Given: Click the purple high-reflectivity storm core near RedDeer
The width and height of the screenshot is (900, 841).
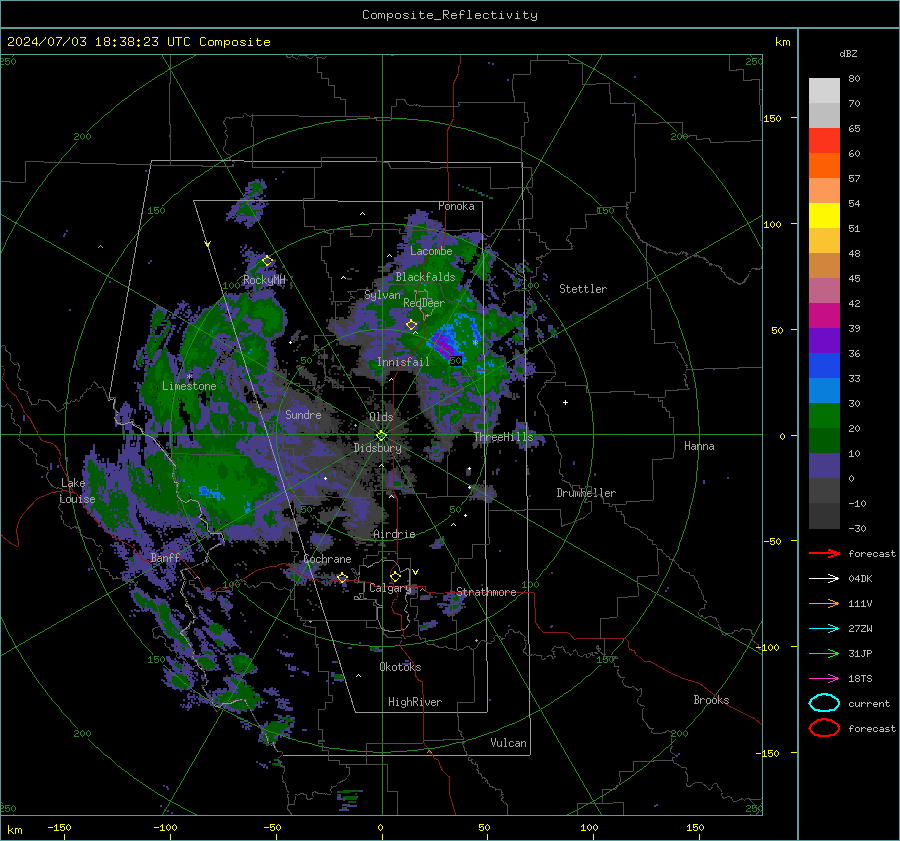Looking at the screenshot, I should point(443,343).
